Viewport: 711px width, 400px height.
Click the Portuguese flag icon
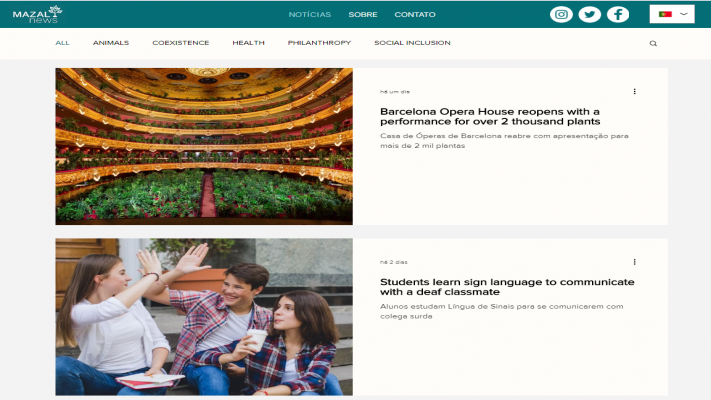[x=665, y=14]
